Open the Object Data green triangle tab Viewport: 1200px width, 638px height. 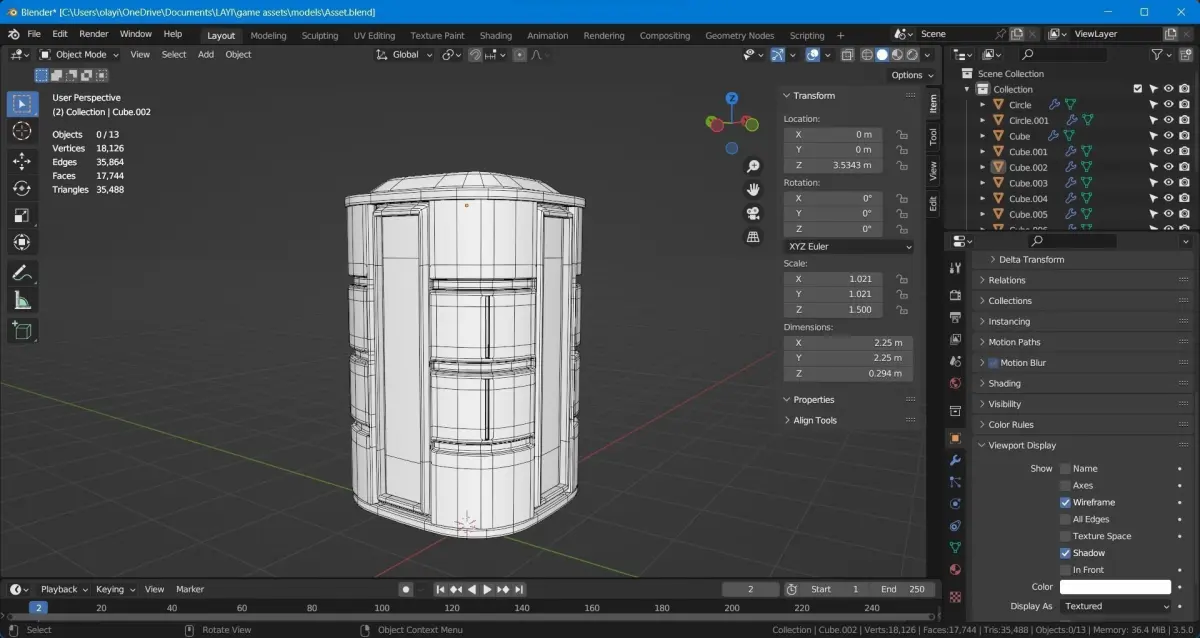tap(955, 547)
